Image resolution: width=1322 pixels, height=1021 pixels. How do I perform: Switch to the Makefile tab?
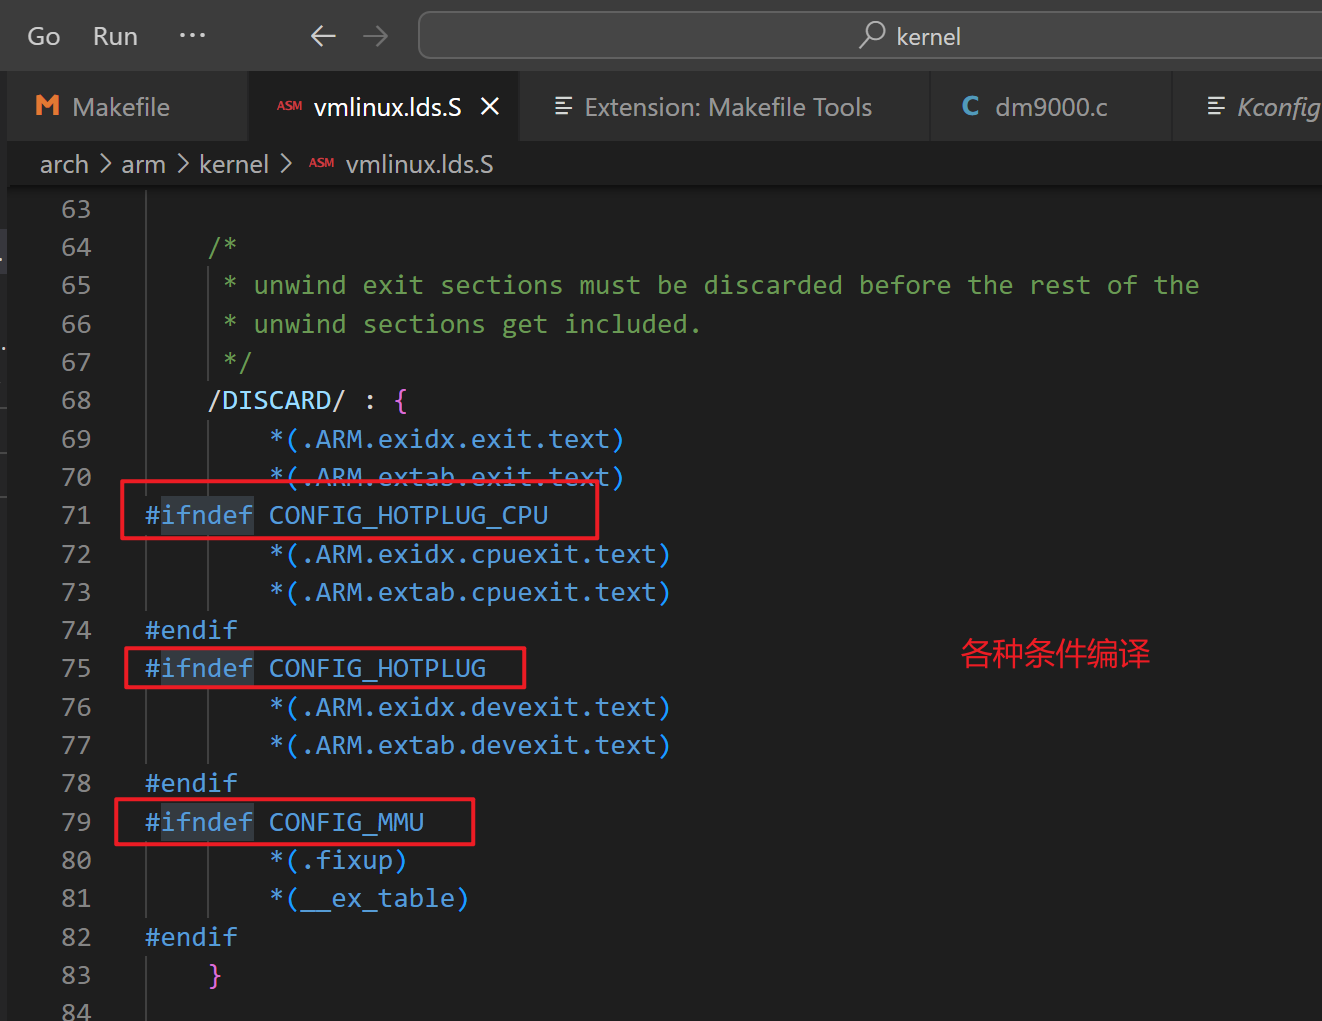coord(127,106)
